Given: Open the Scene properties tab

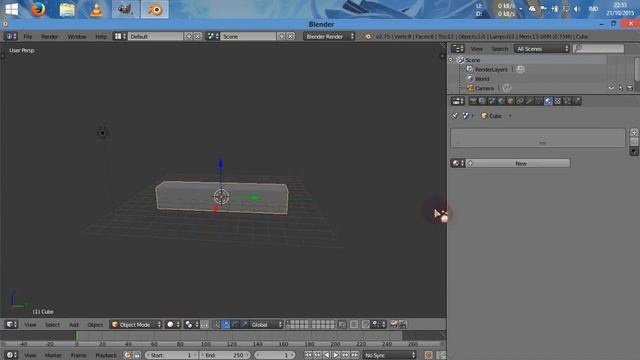Looking at the screenshot, I should 491,101.
